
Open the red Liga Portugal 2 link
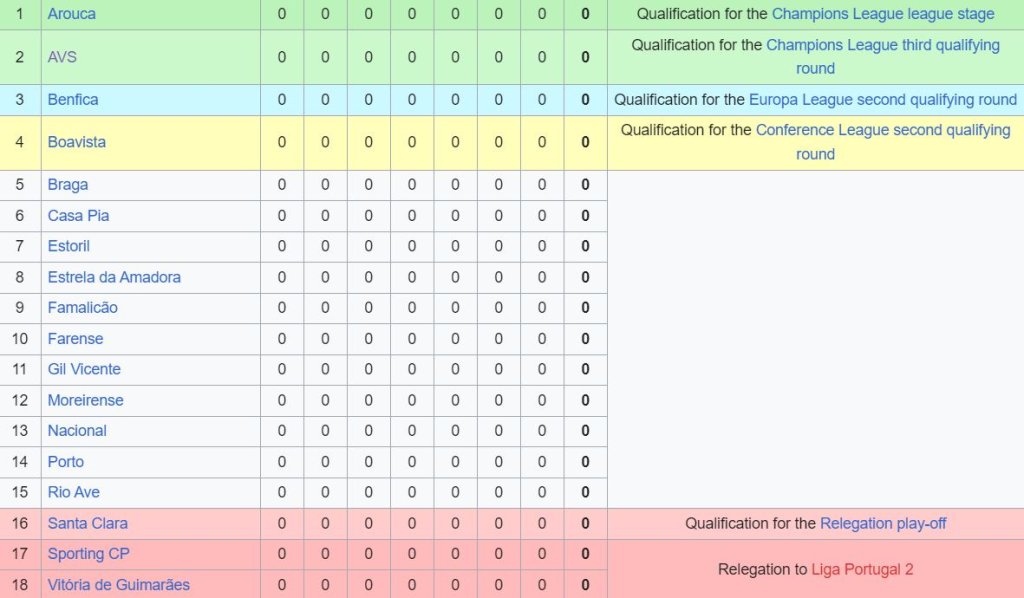click(862, 570)
